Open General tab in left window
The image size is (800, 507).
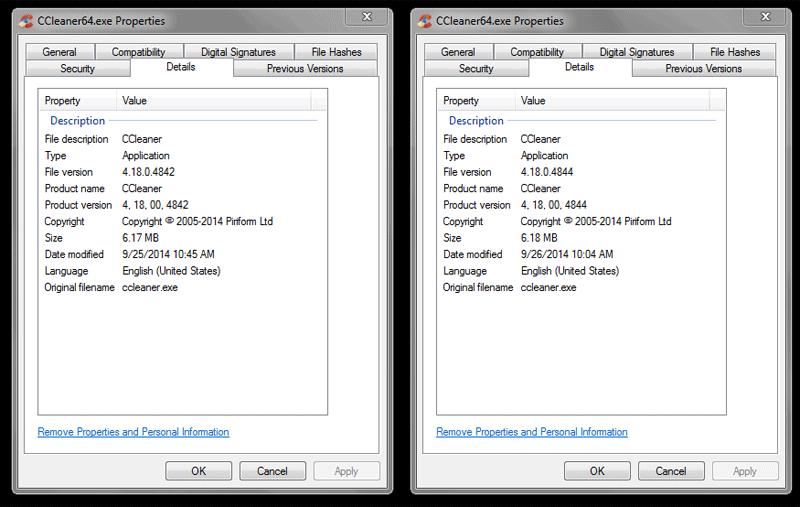(60, 52)
